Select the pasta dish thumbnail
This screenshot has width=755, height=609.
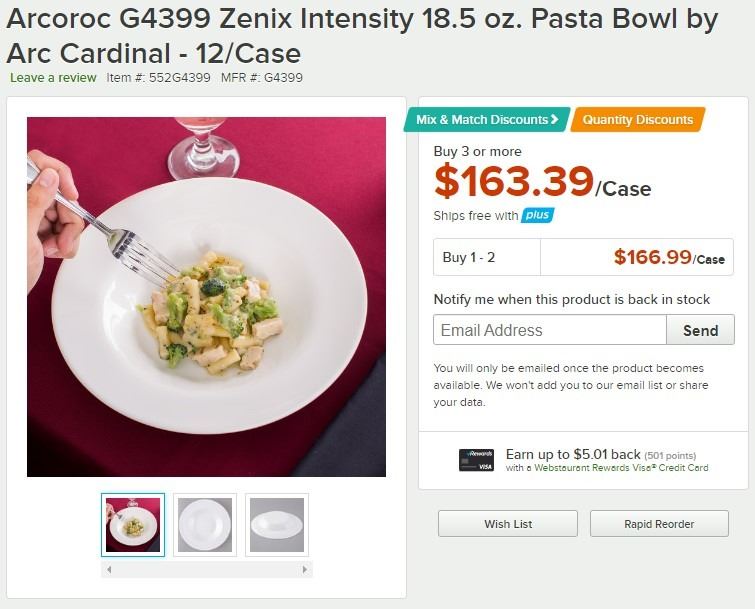(x=133, y=524)
